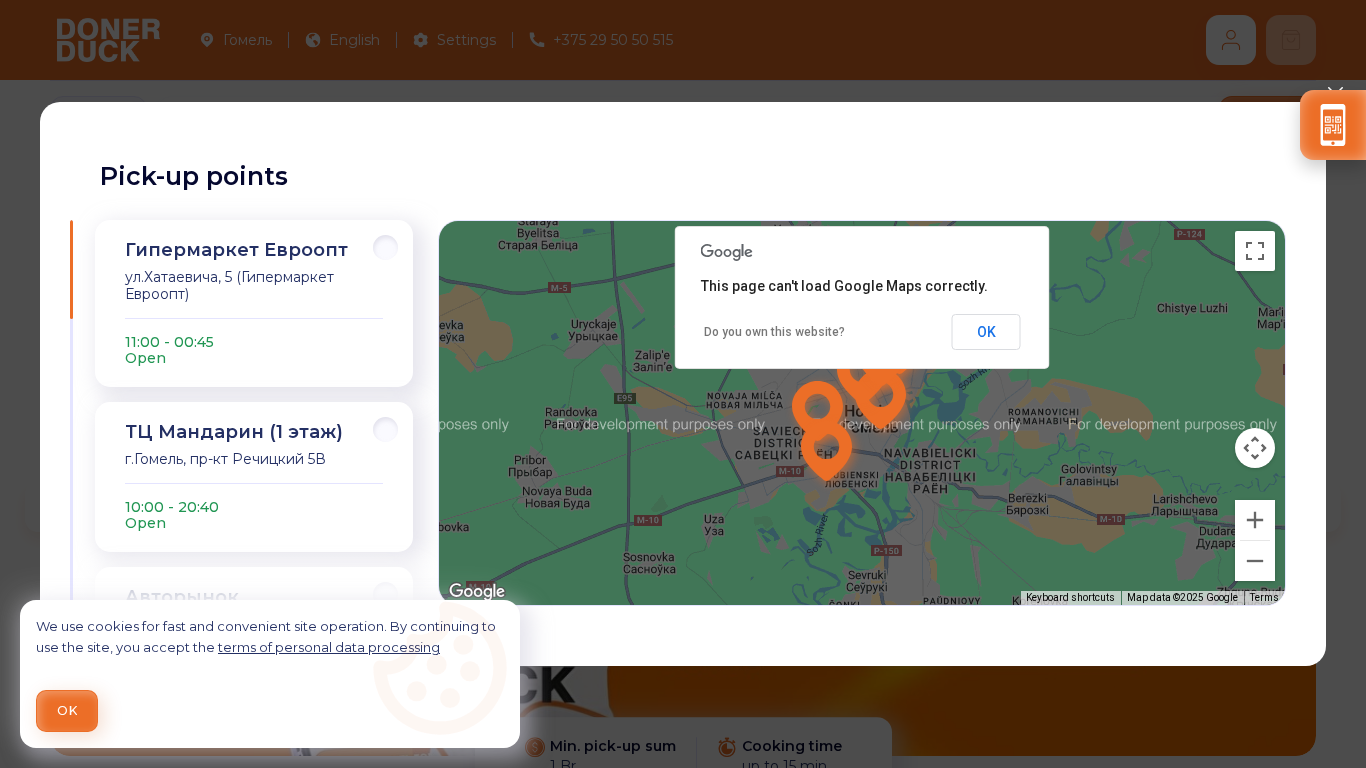Screen dimensions: 1366x768
Task: Click the lowest orange map marker
Action: click(x=826, y=452)
